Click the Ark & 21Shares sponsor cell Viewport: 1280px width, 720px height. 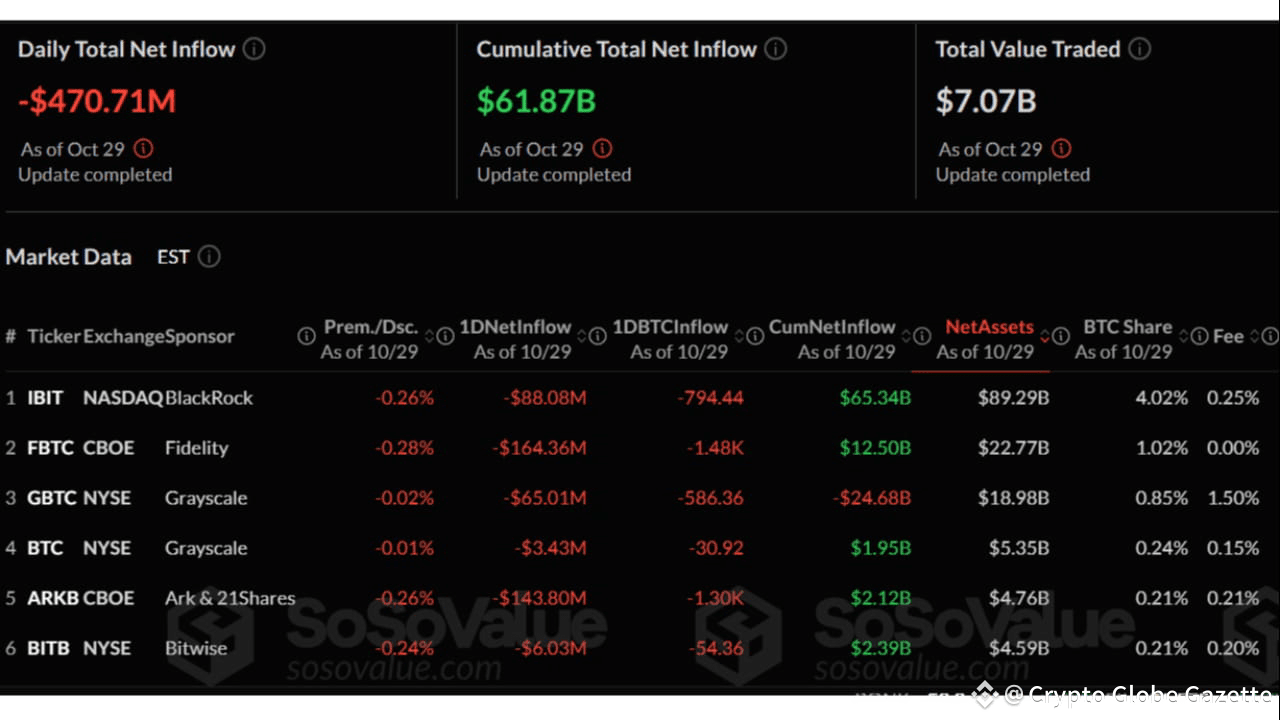click(230, 598)
